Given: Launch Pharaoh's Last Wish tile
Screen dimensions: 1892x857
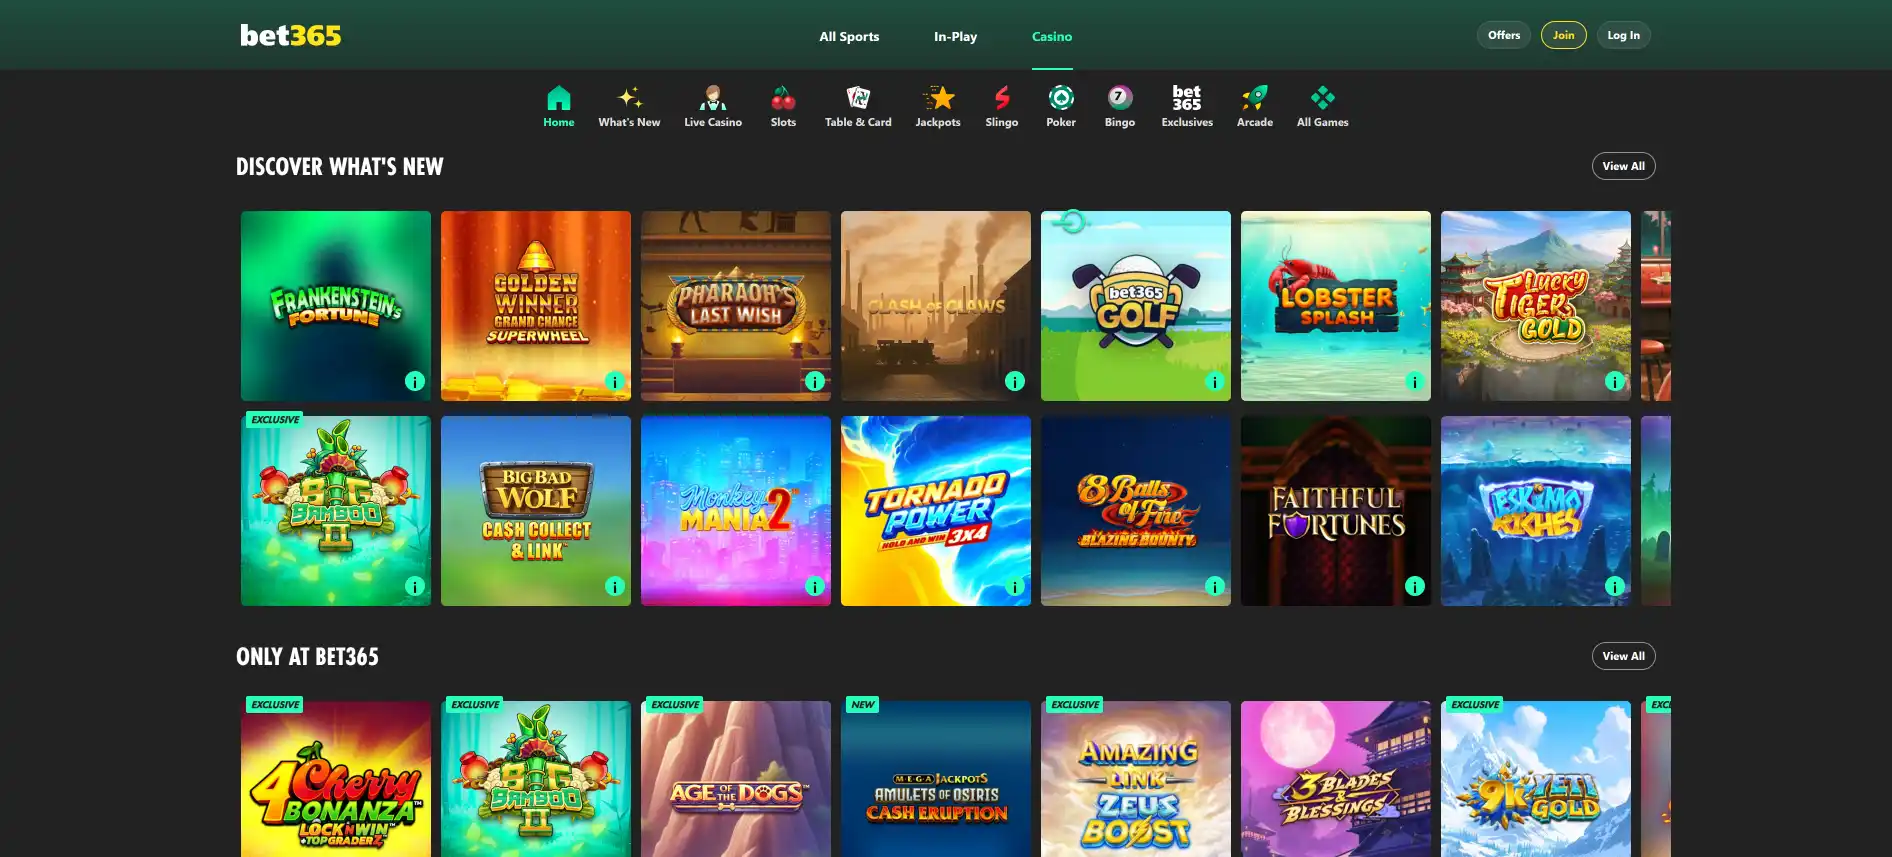Looking at the screenshot, I should (x=736, y=306).
